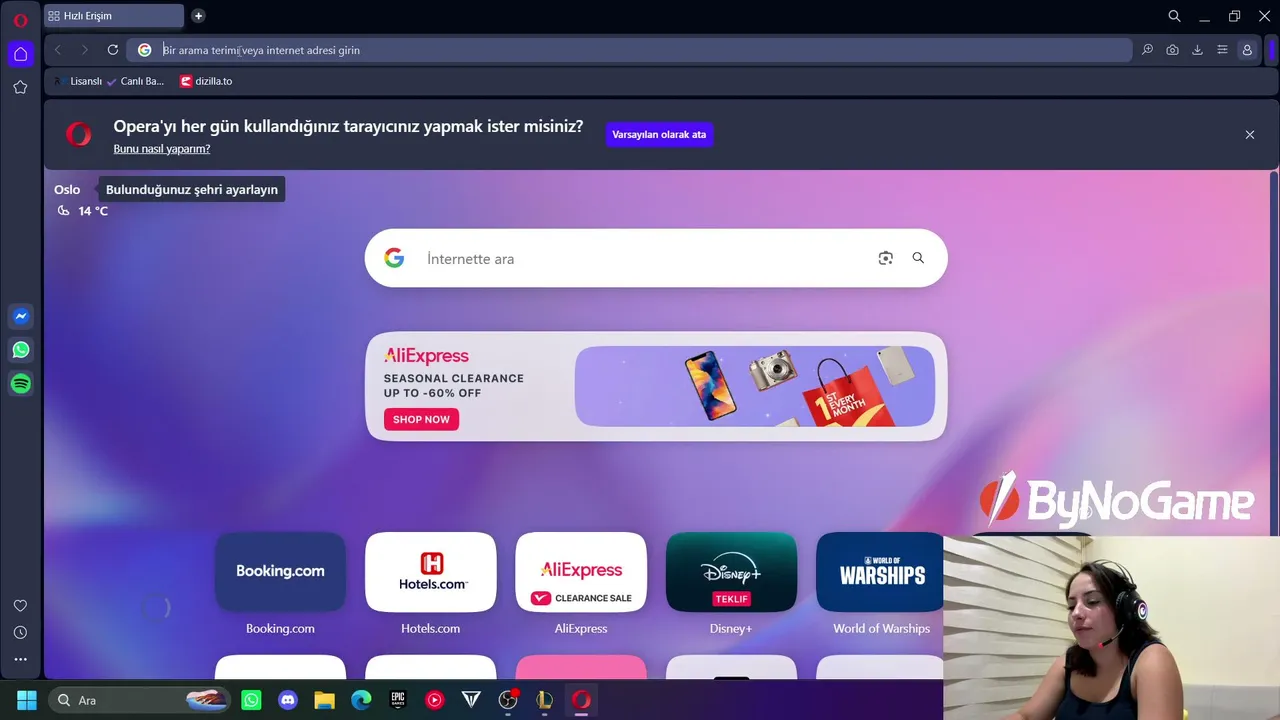Launch Discord from the taskbar

tap(288, 700)
